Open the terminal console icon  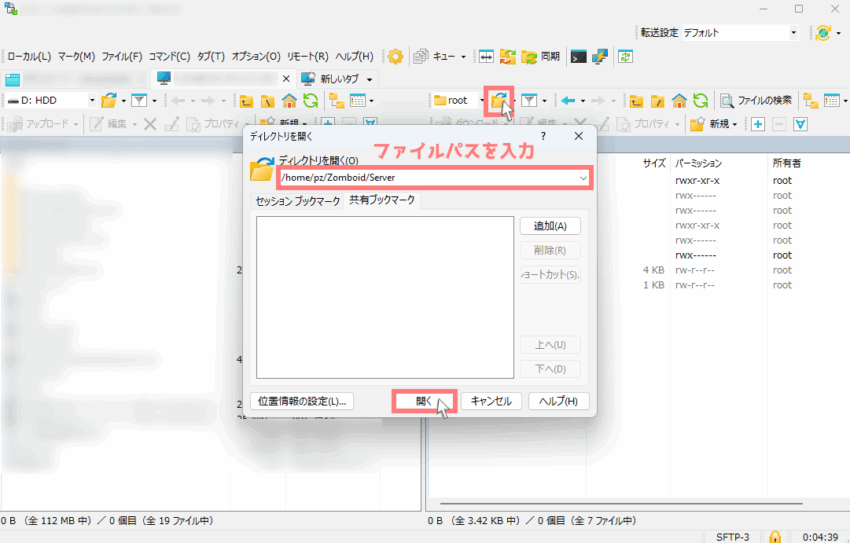point(578,56)
